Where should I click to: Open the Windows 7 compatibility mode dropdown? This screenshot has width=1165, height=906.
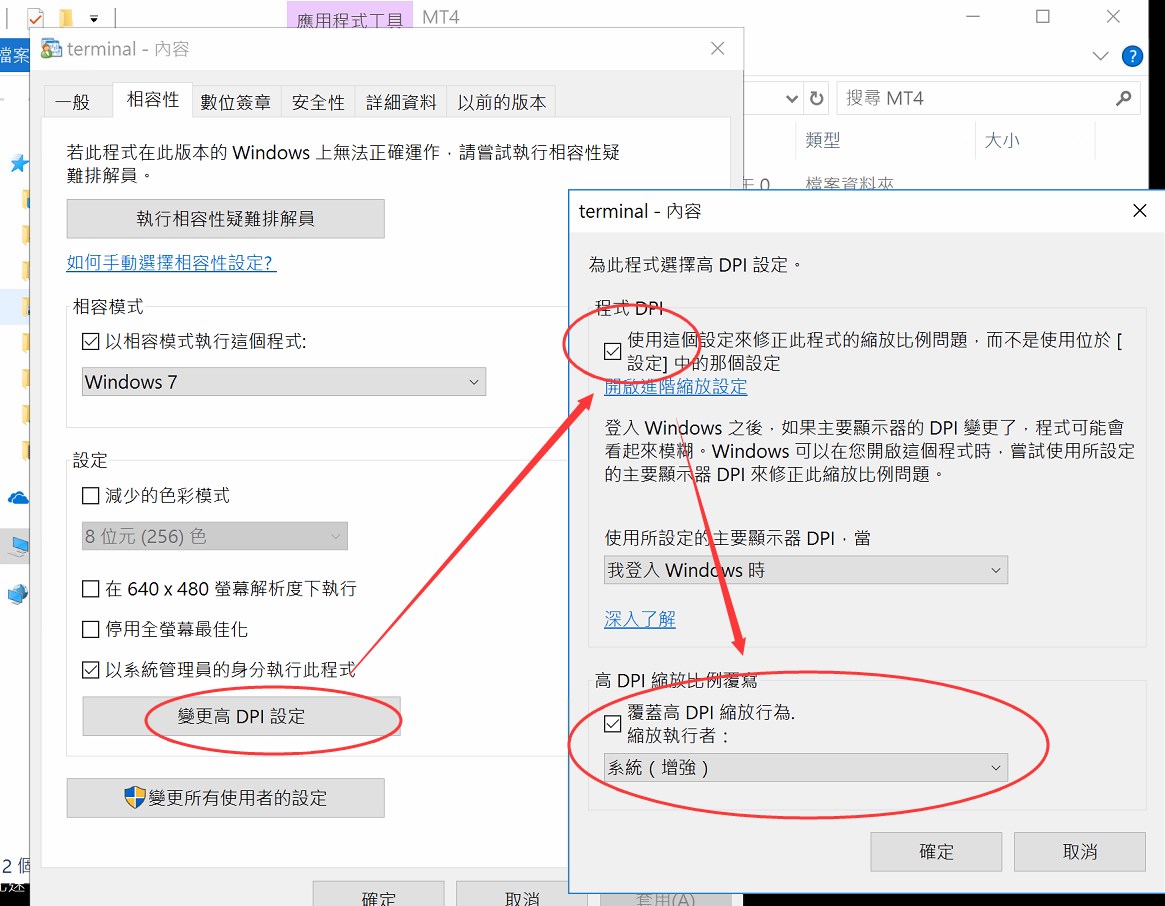tap(283, 382)
